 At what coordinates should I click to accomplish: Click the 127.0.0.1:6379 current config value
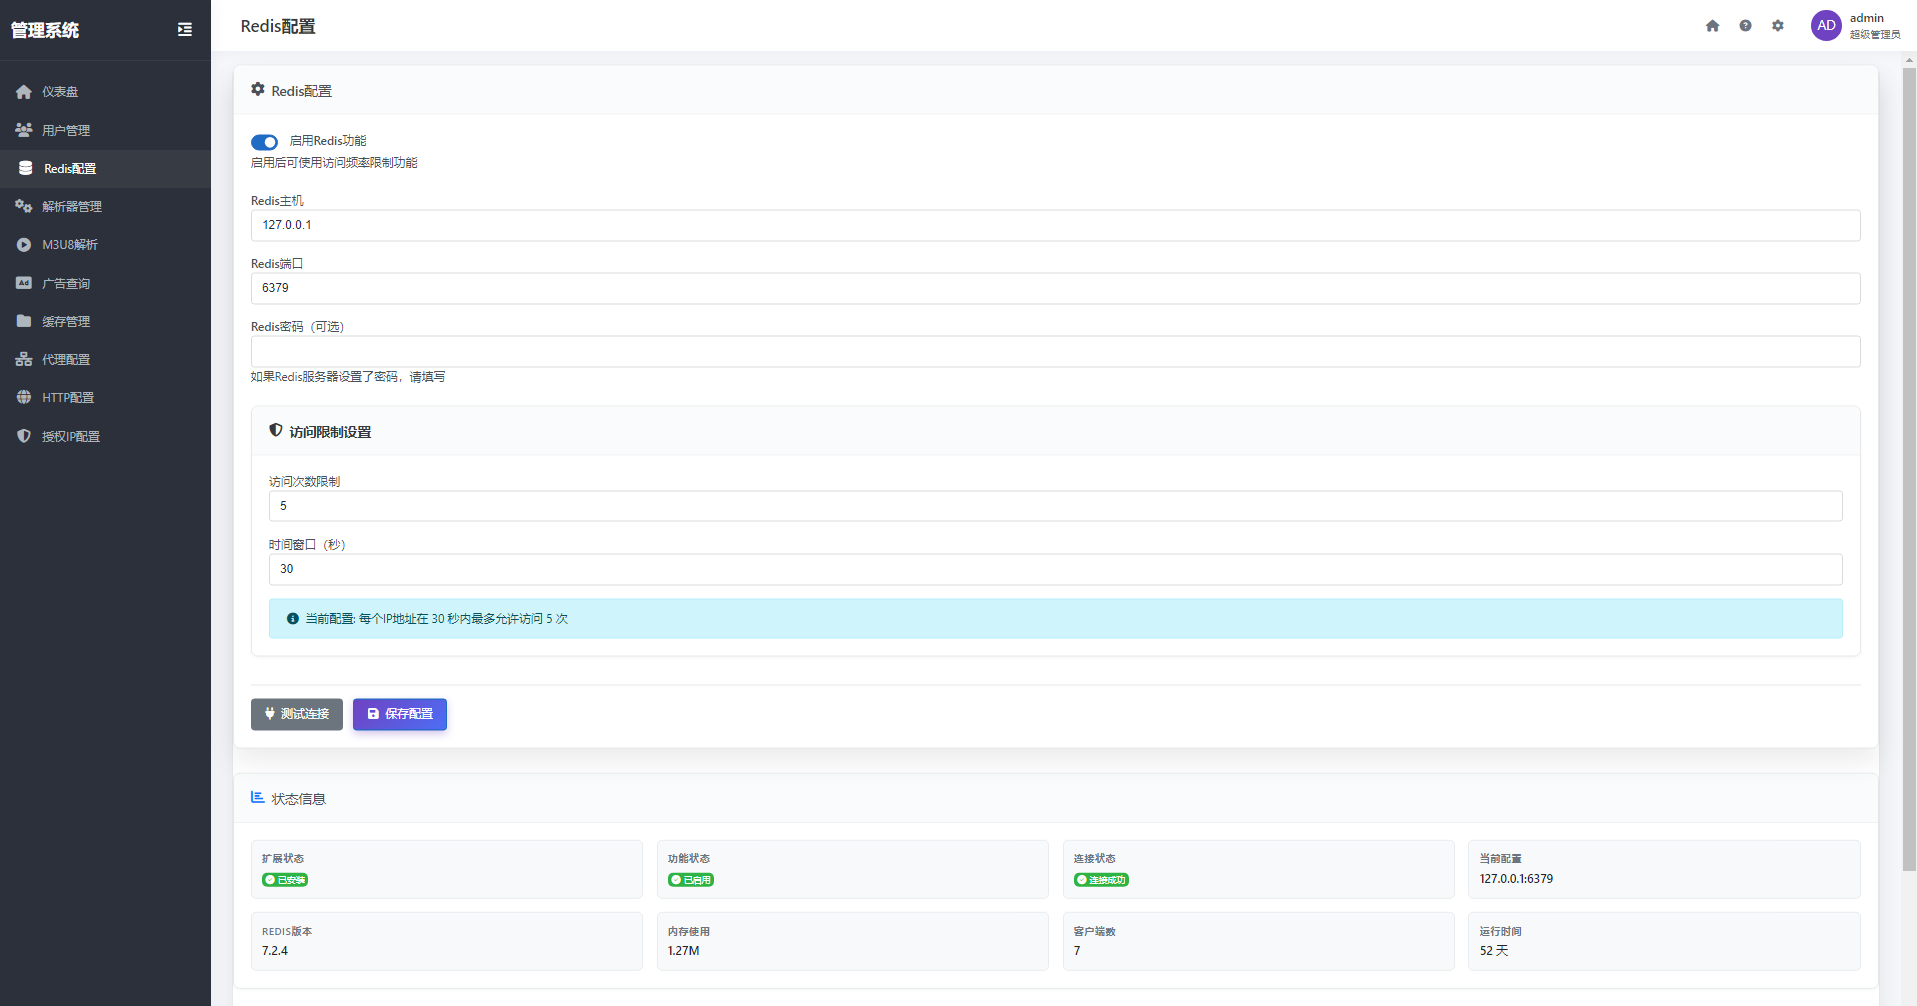coord(1516,879)
